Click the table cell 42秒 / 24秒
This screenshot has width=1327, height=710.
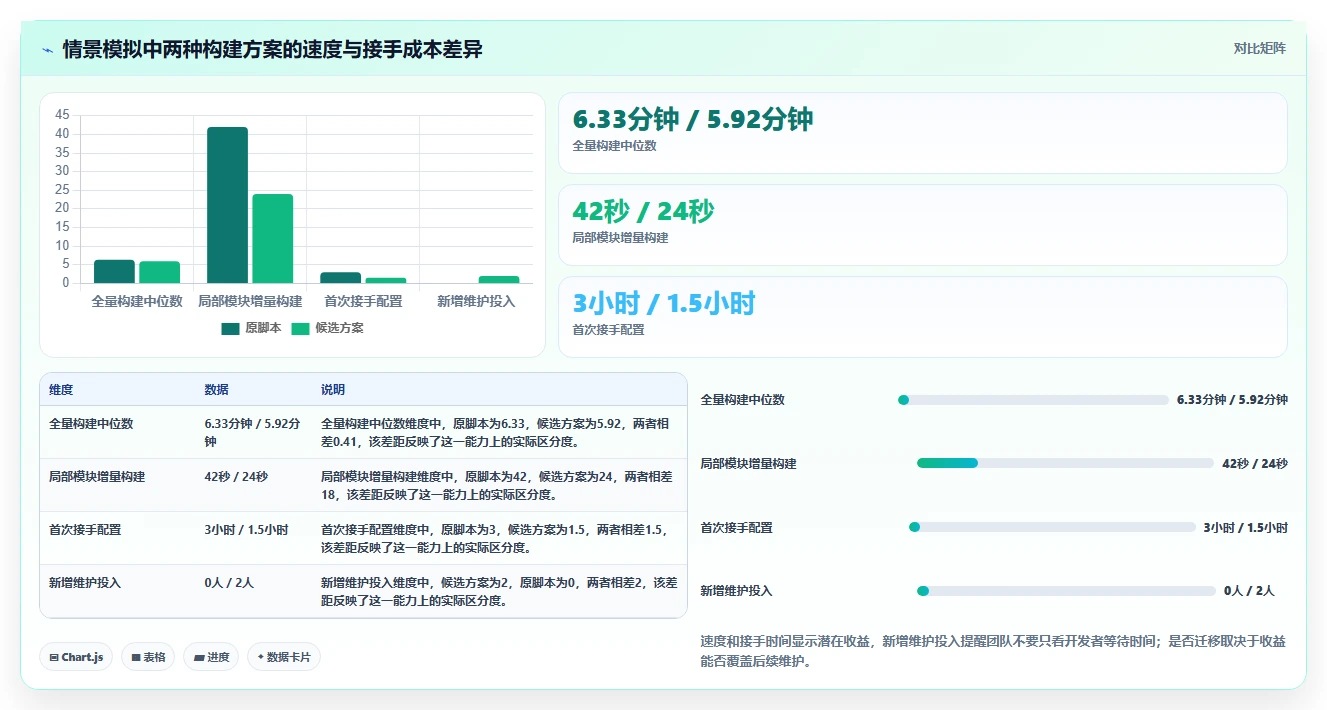236,477
